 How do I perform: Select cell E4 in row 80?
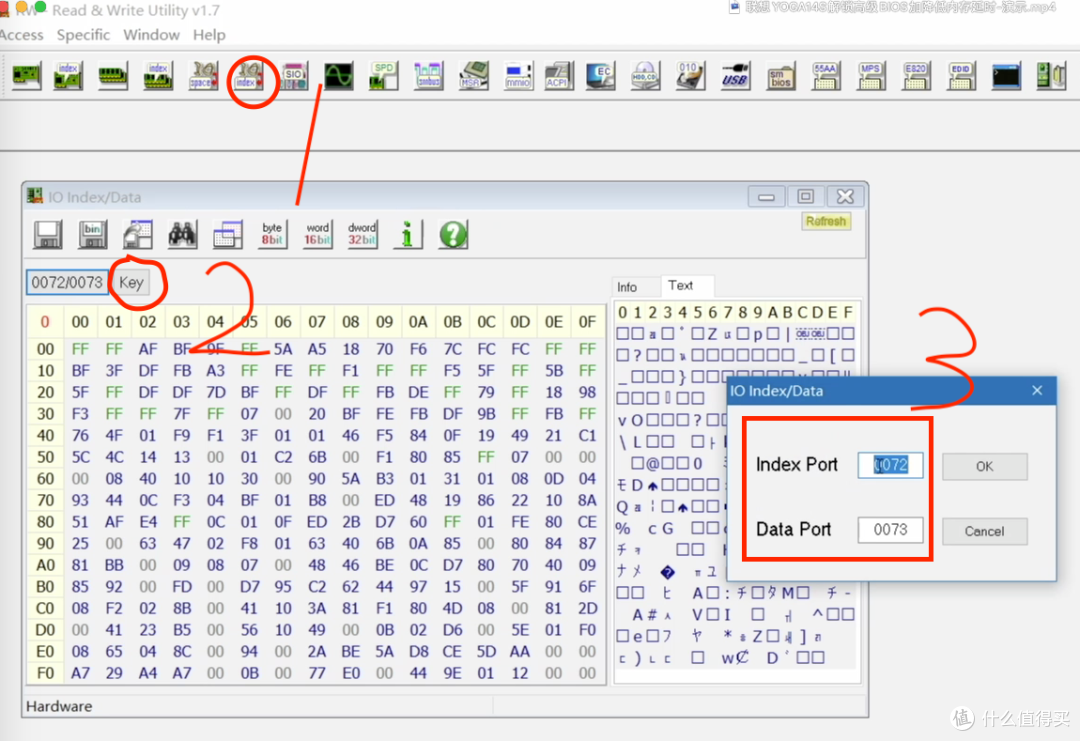(x=147, y=521)
